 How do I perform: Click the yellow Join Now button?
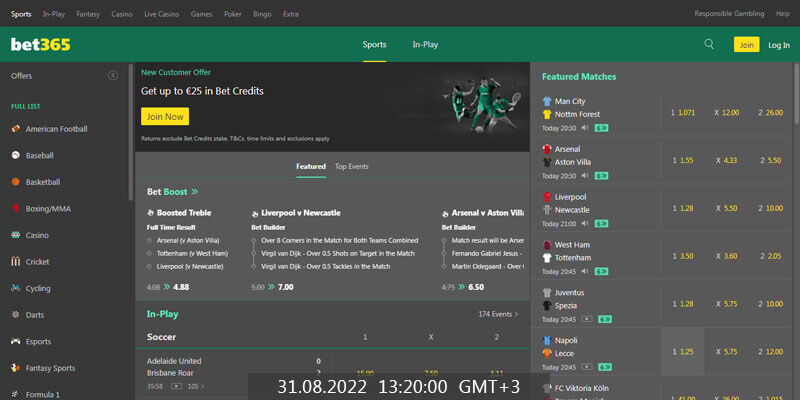[x=164, y=116]
